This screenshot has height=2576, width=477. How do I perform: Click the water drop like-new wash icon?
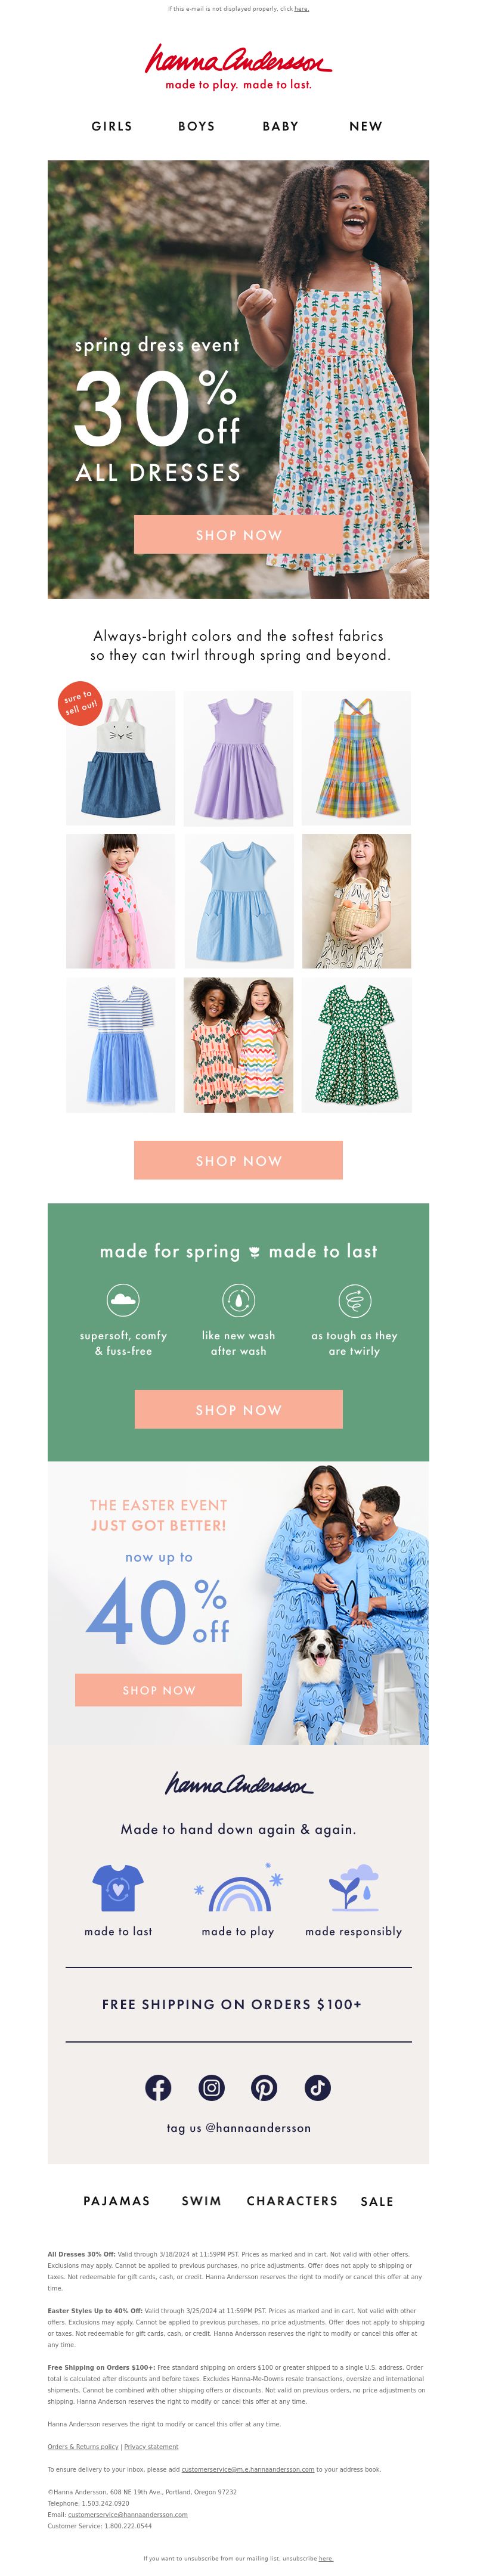coord(238,1300)
